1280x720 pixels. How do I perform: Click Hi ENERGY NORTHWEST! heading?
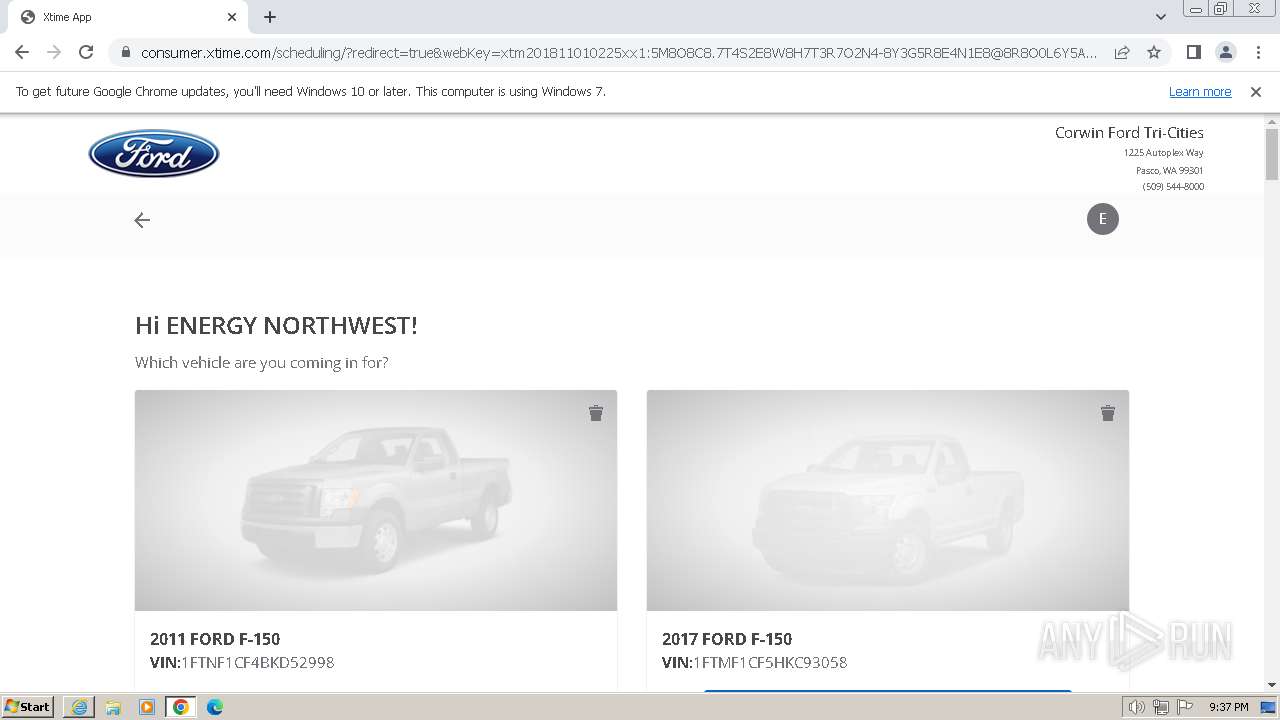[276, 325]
